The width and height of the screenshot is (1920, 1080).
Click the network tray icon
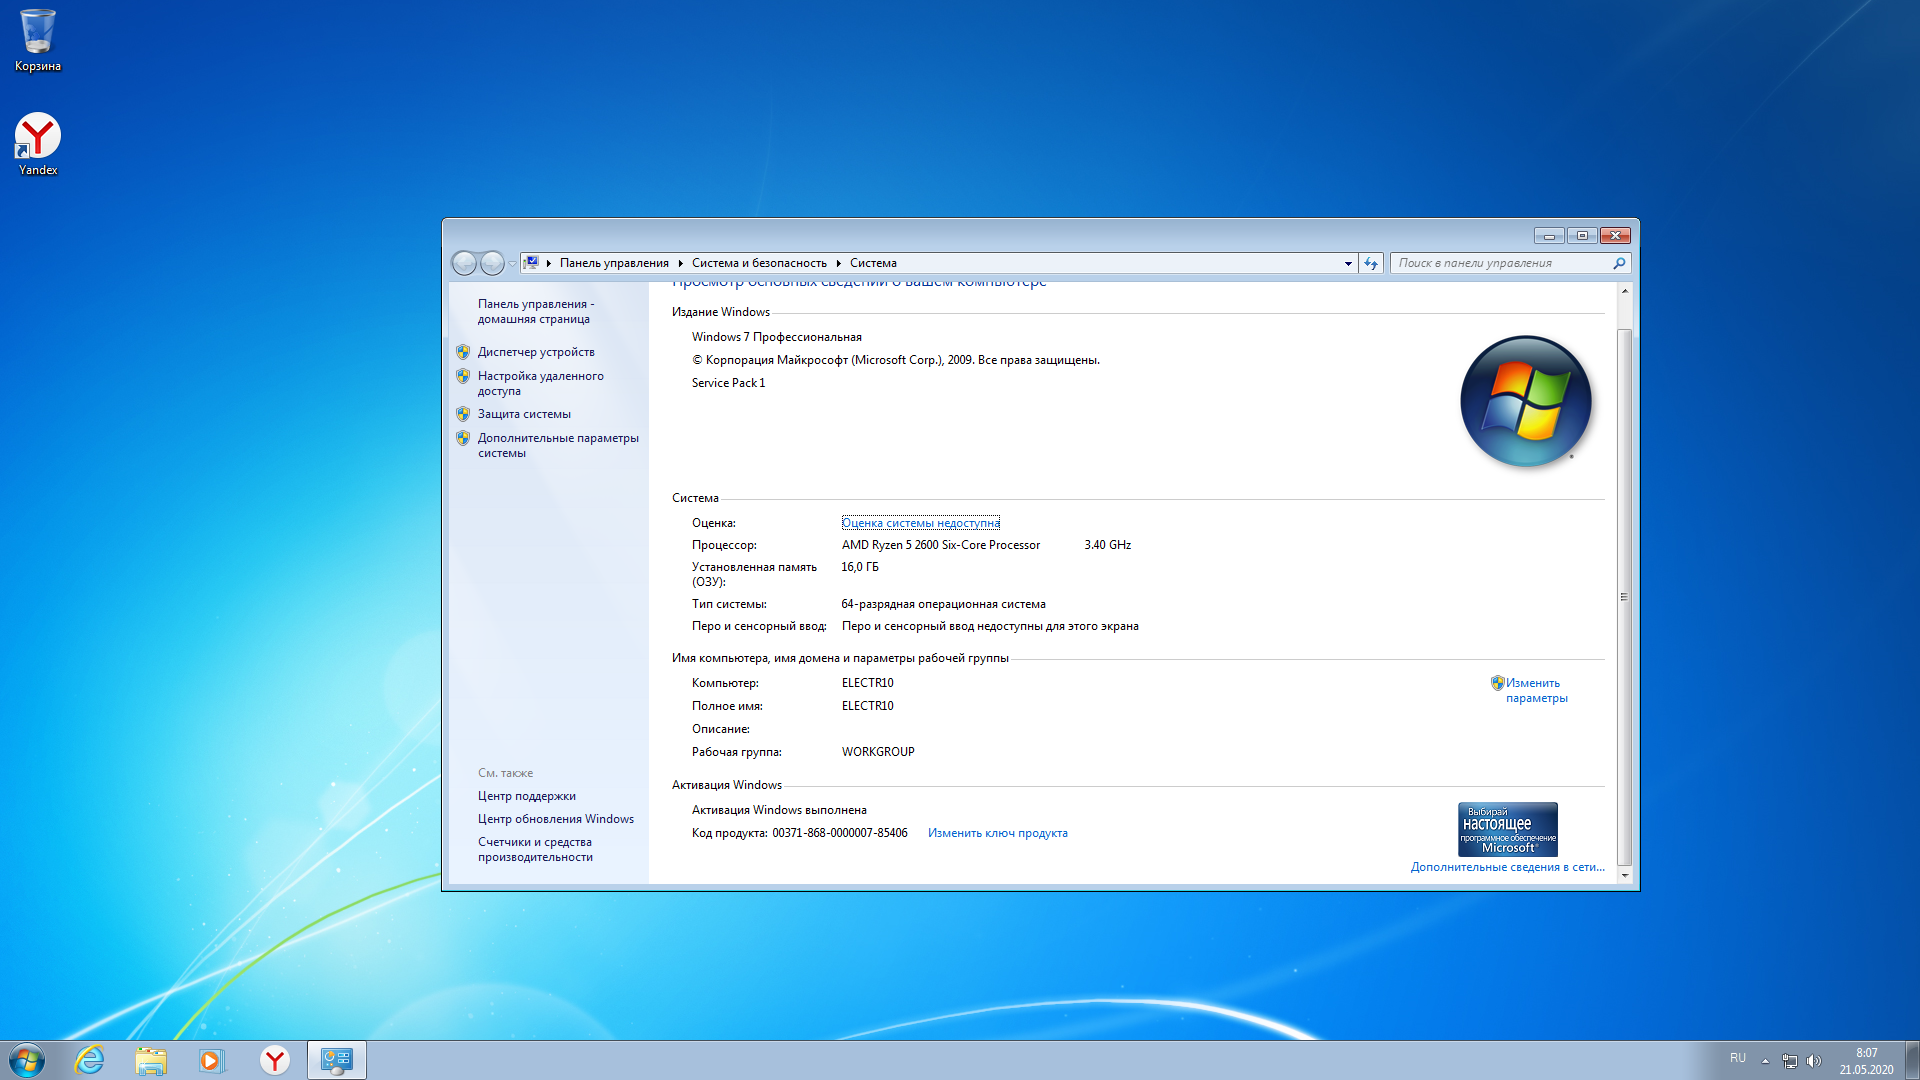[1790, 1061]
